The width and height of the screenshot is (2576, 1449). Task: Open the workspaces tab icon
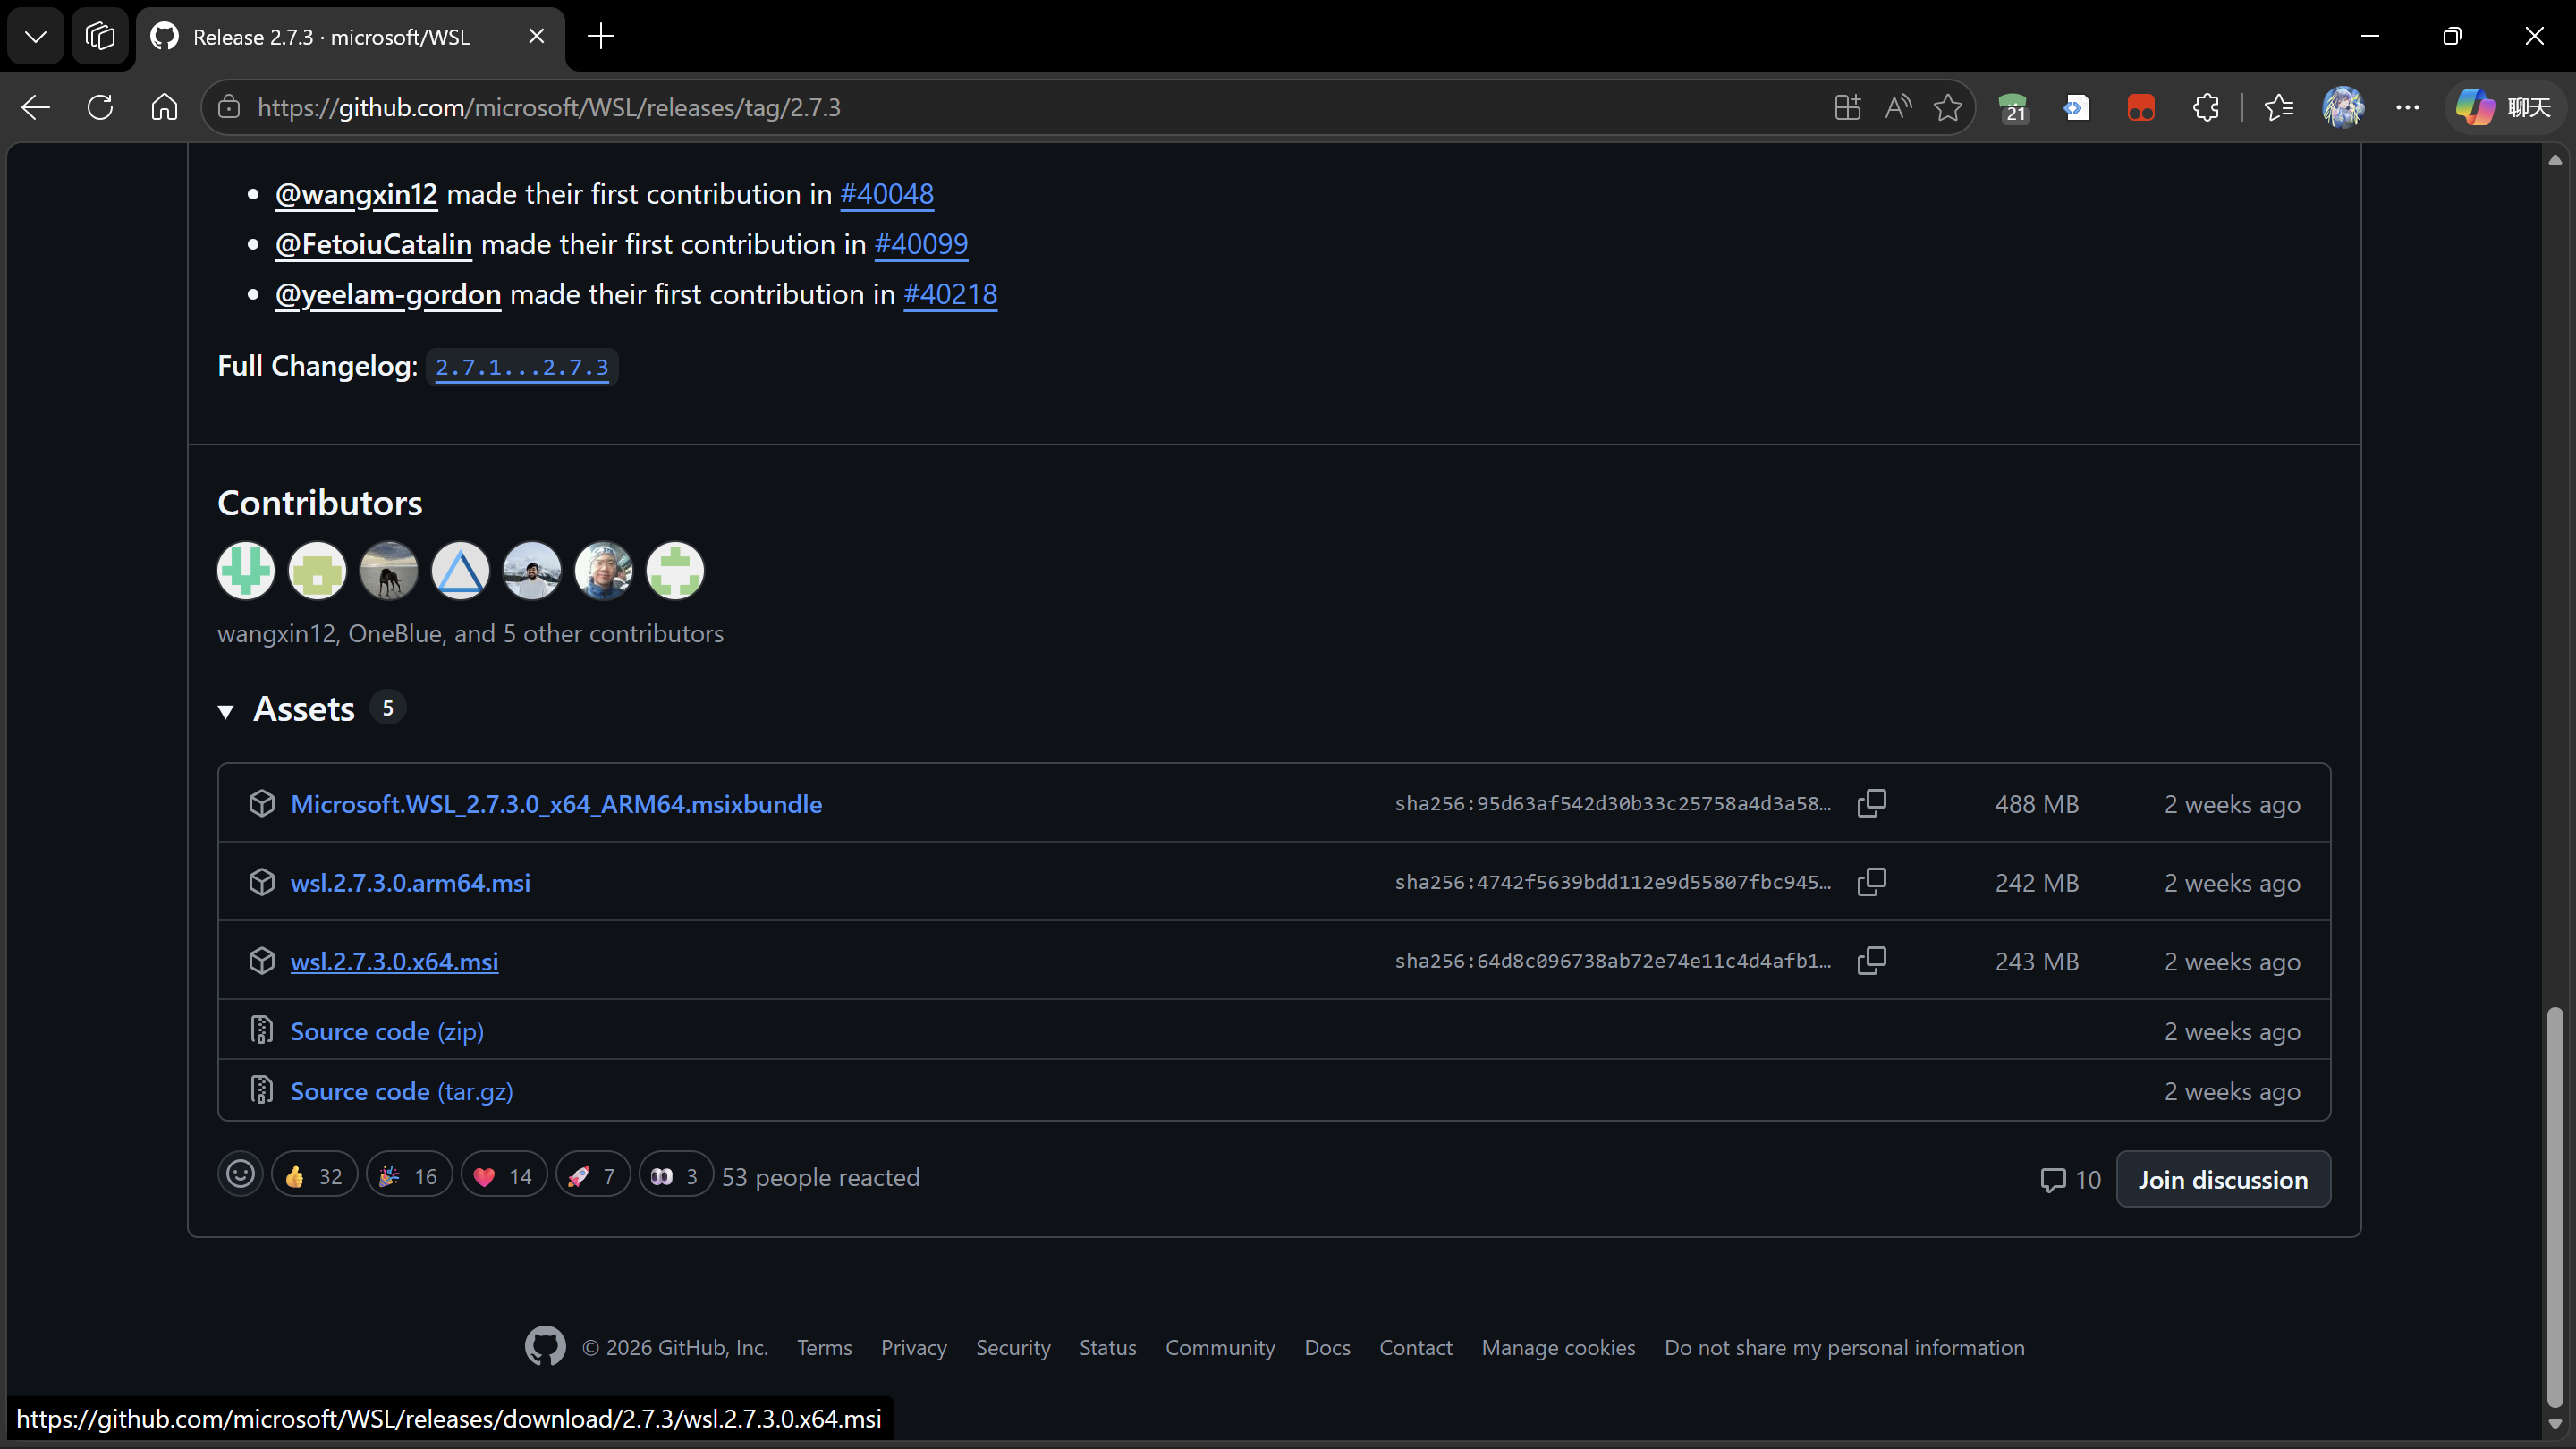click(x=99, y=37)
